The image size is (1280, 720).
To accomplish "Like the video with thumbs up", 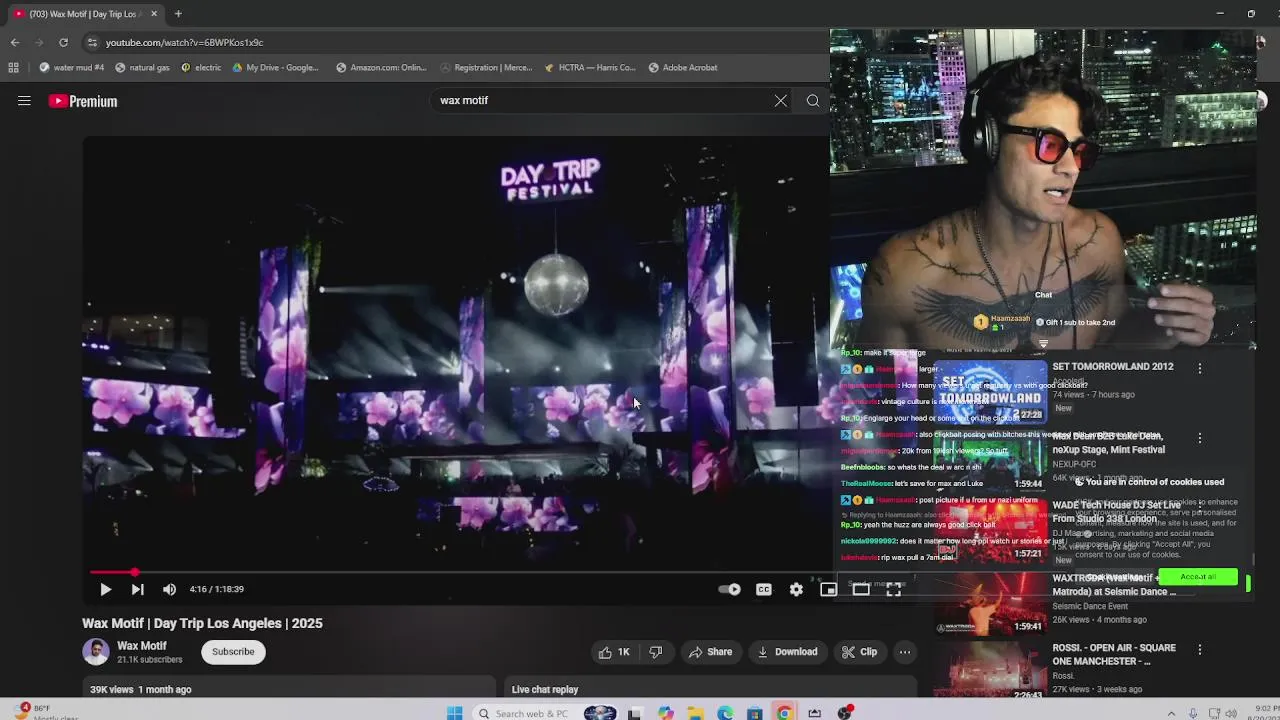I will pyautogui.click(x=614, y=652).
